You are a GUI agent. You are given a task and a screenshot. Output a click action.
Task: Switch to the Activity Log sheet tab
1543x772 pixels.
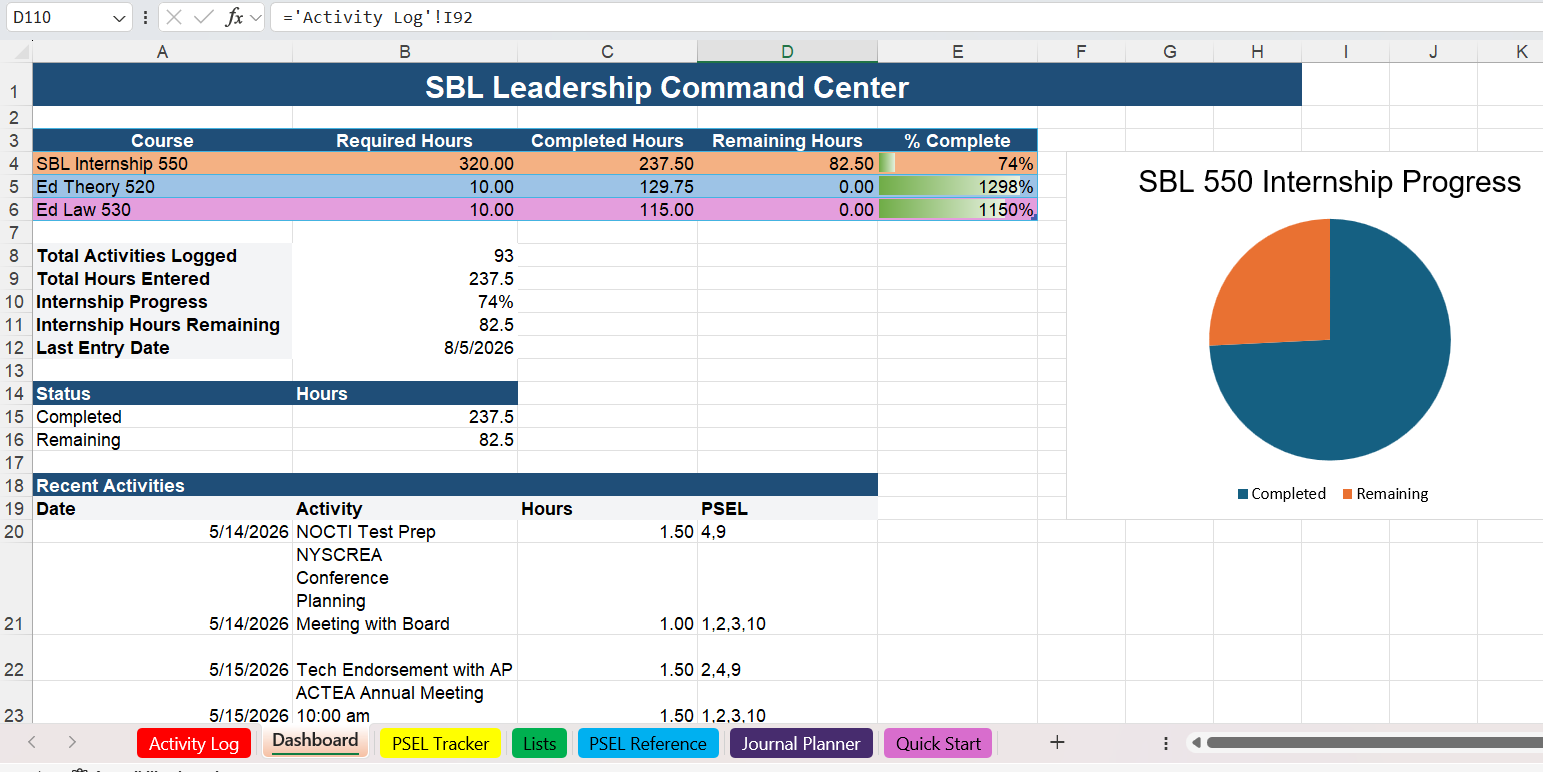click(x=194, y=743)
